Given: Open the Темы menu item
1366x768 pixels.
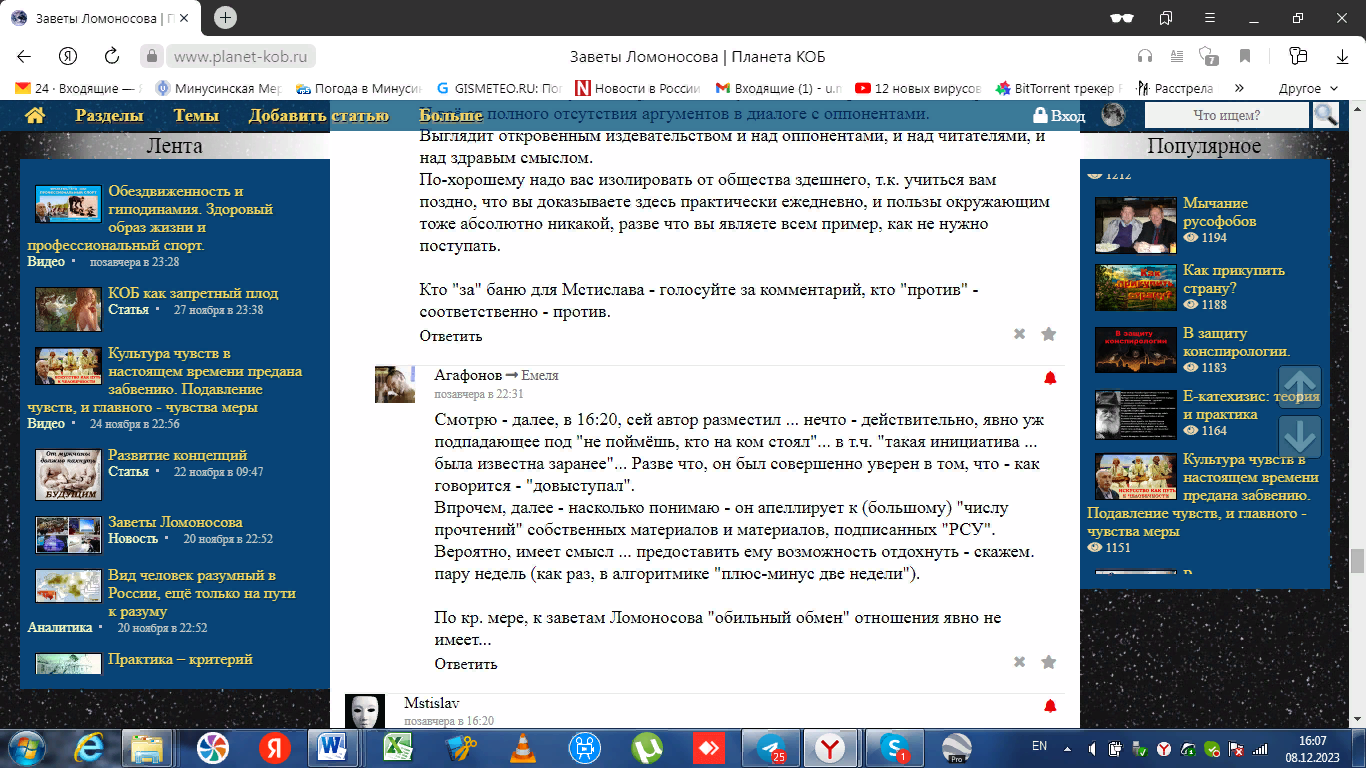Looking at the screenshot, I should (196, 116).
